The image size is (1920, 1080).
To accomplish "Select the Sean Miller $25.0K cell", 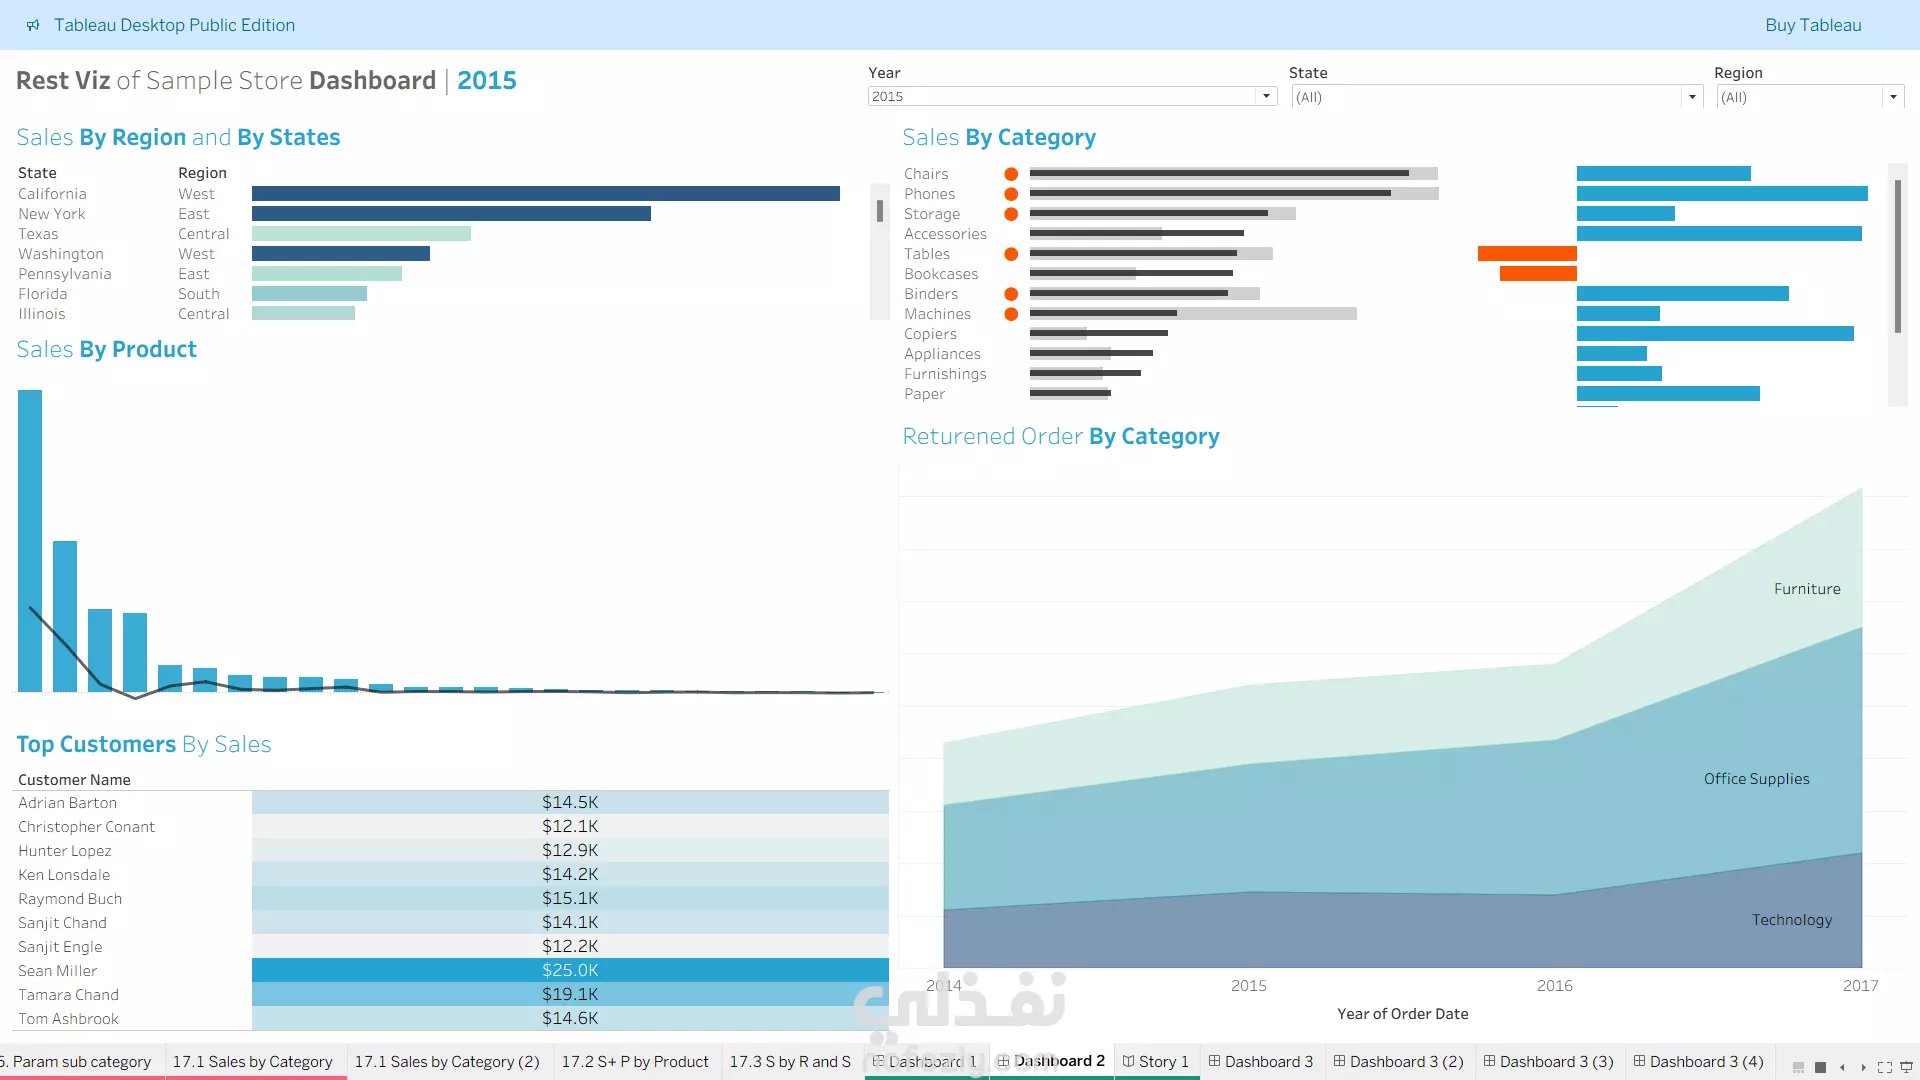I will click(570, 970).
